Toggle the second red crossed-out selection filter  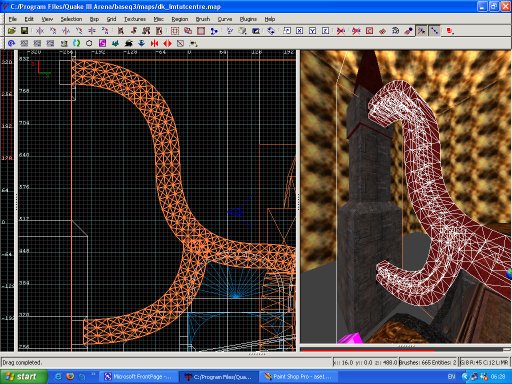[356, 31]
